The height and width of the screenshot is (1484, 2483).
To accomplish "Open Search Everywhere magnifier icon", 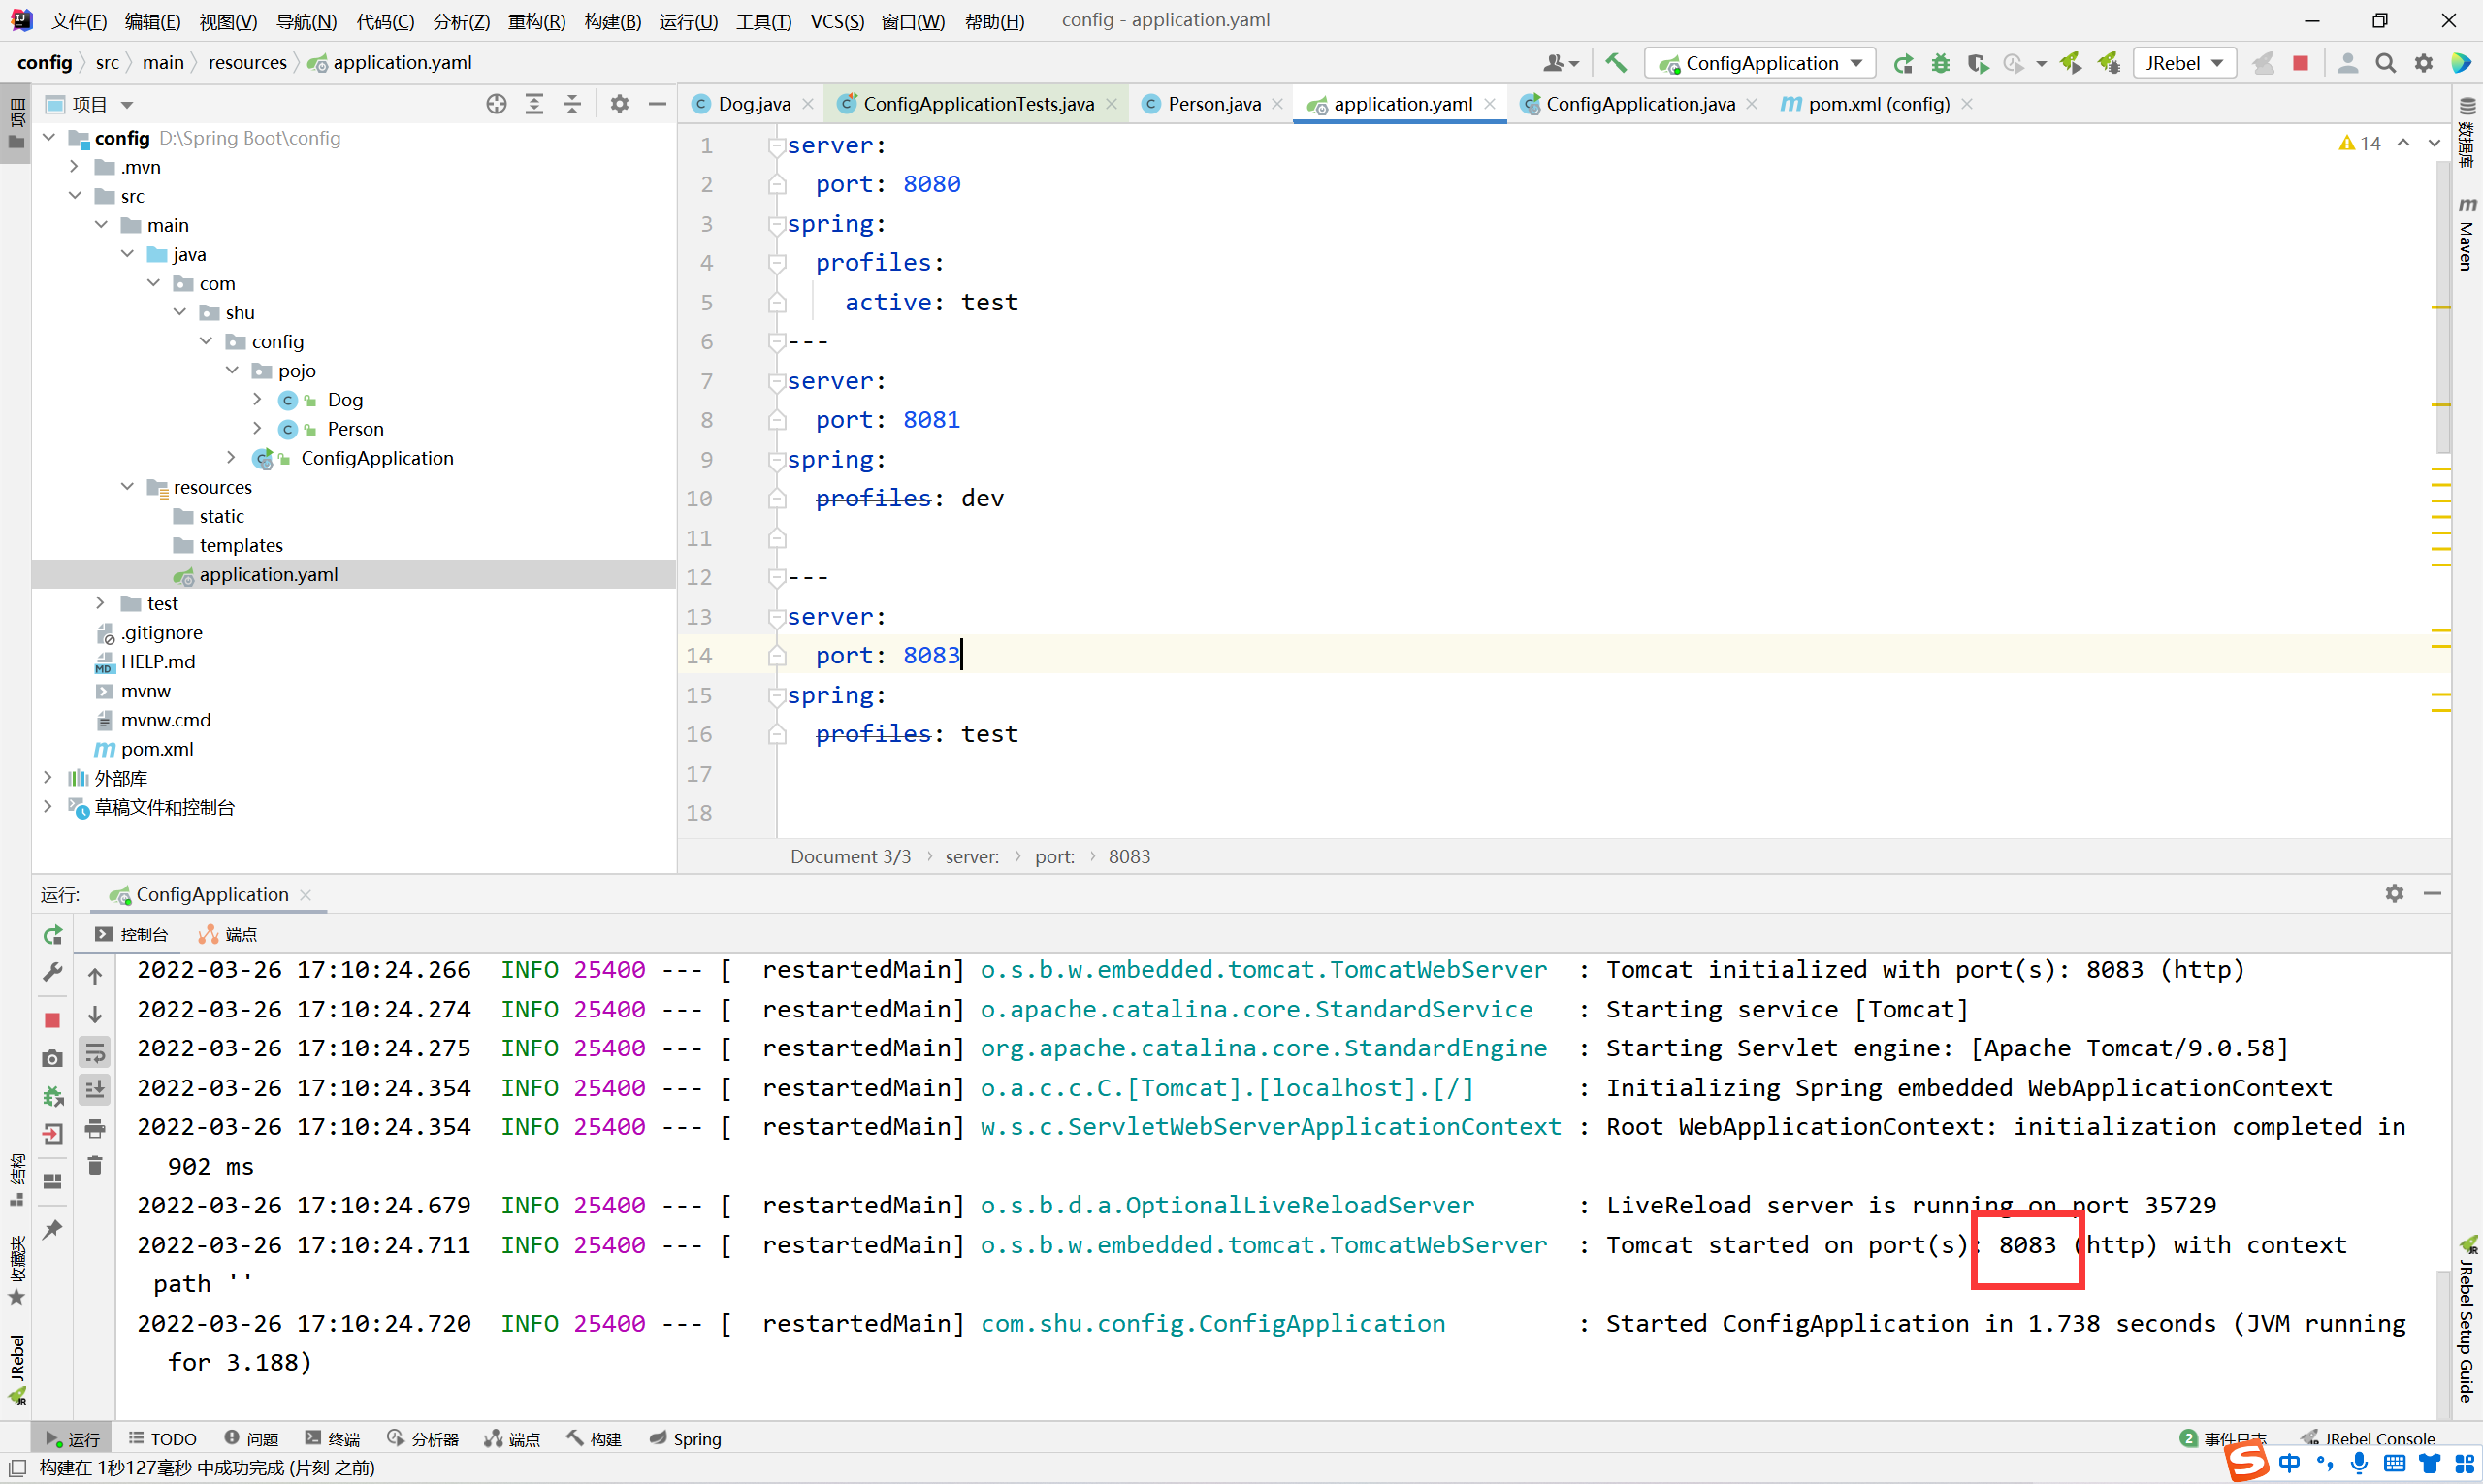I will 2385,63.
